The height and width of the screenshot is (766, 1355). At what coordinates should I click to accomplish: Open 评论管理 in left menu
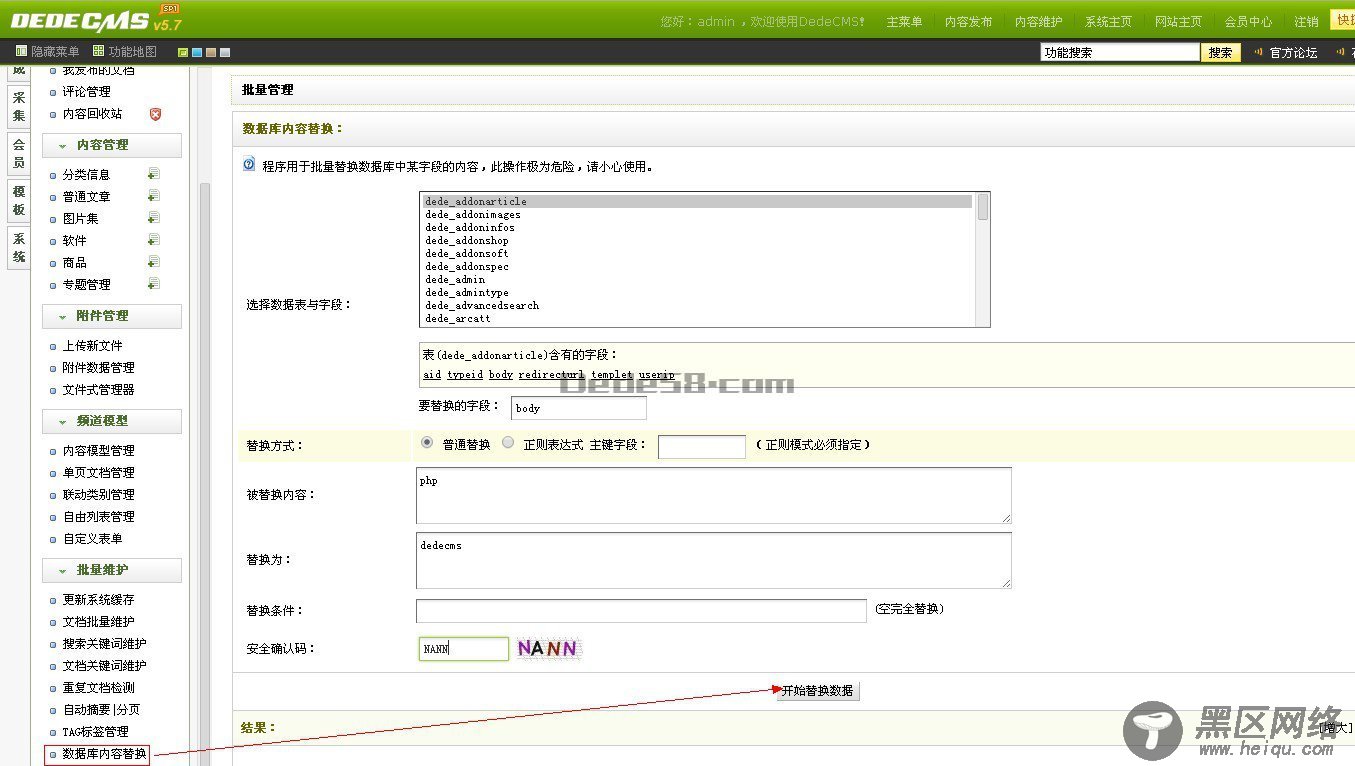point(87,92)
